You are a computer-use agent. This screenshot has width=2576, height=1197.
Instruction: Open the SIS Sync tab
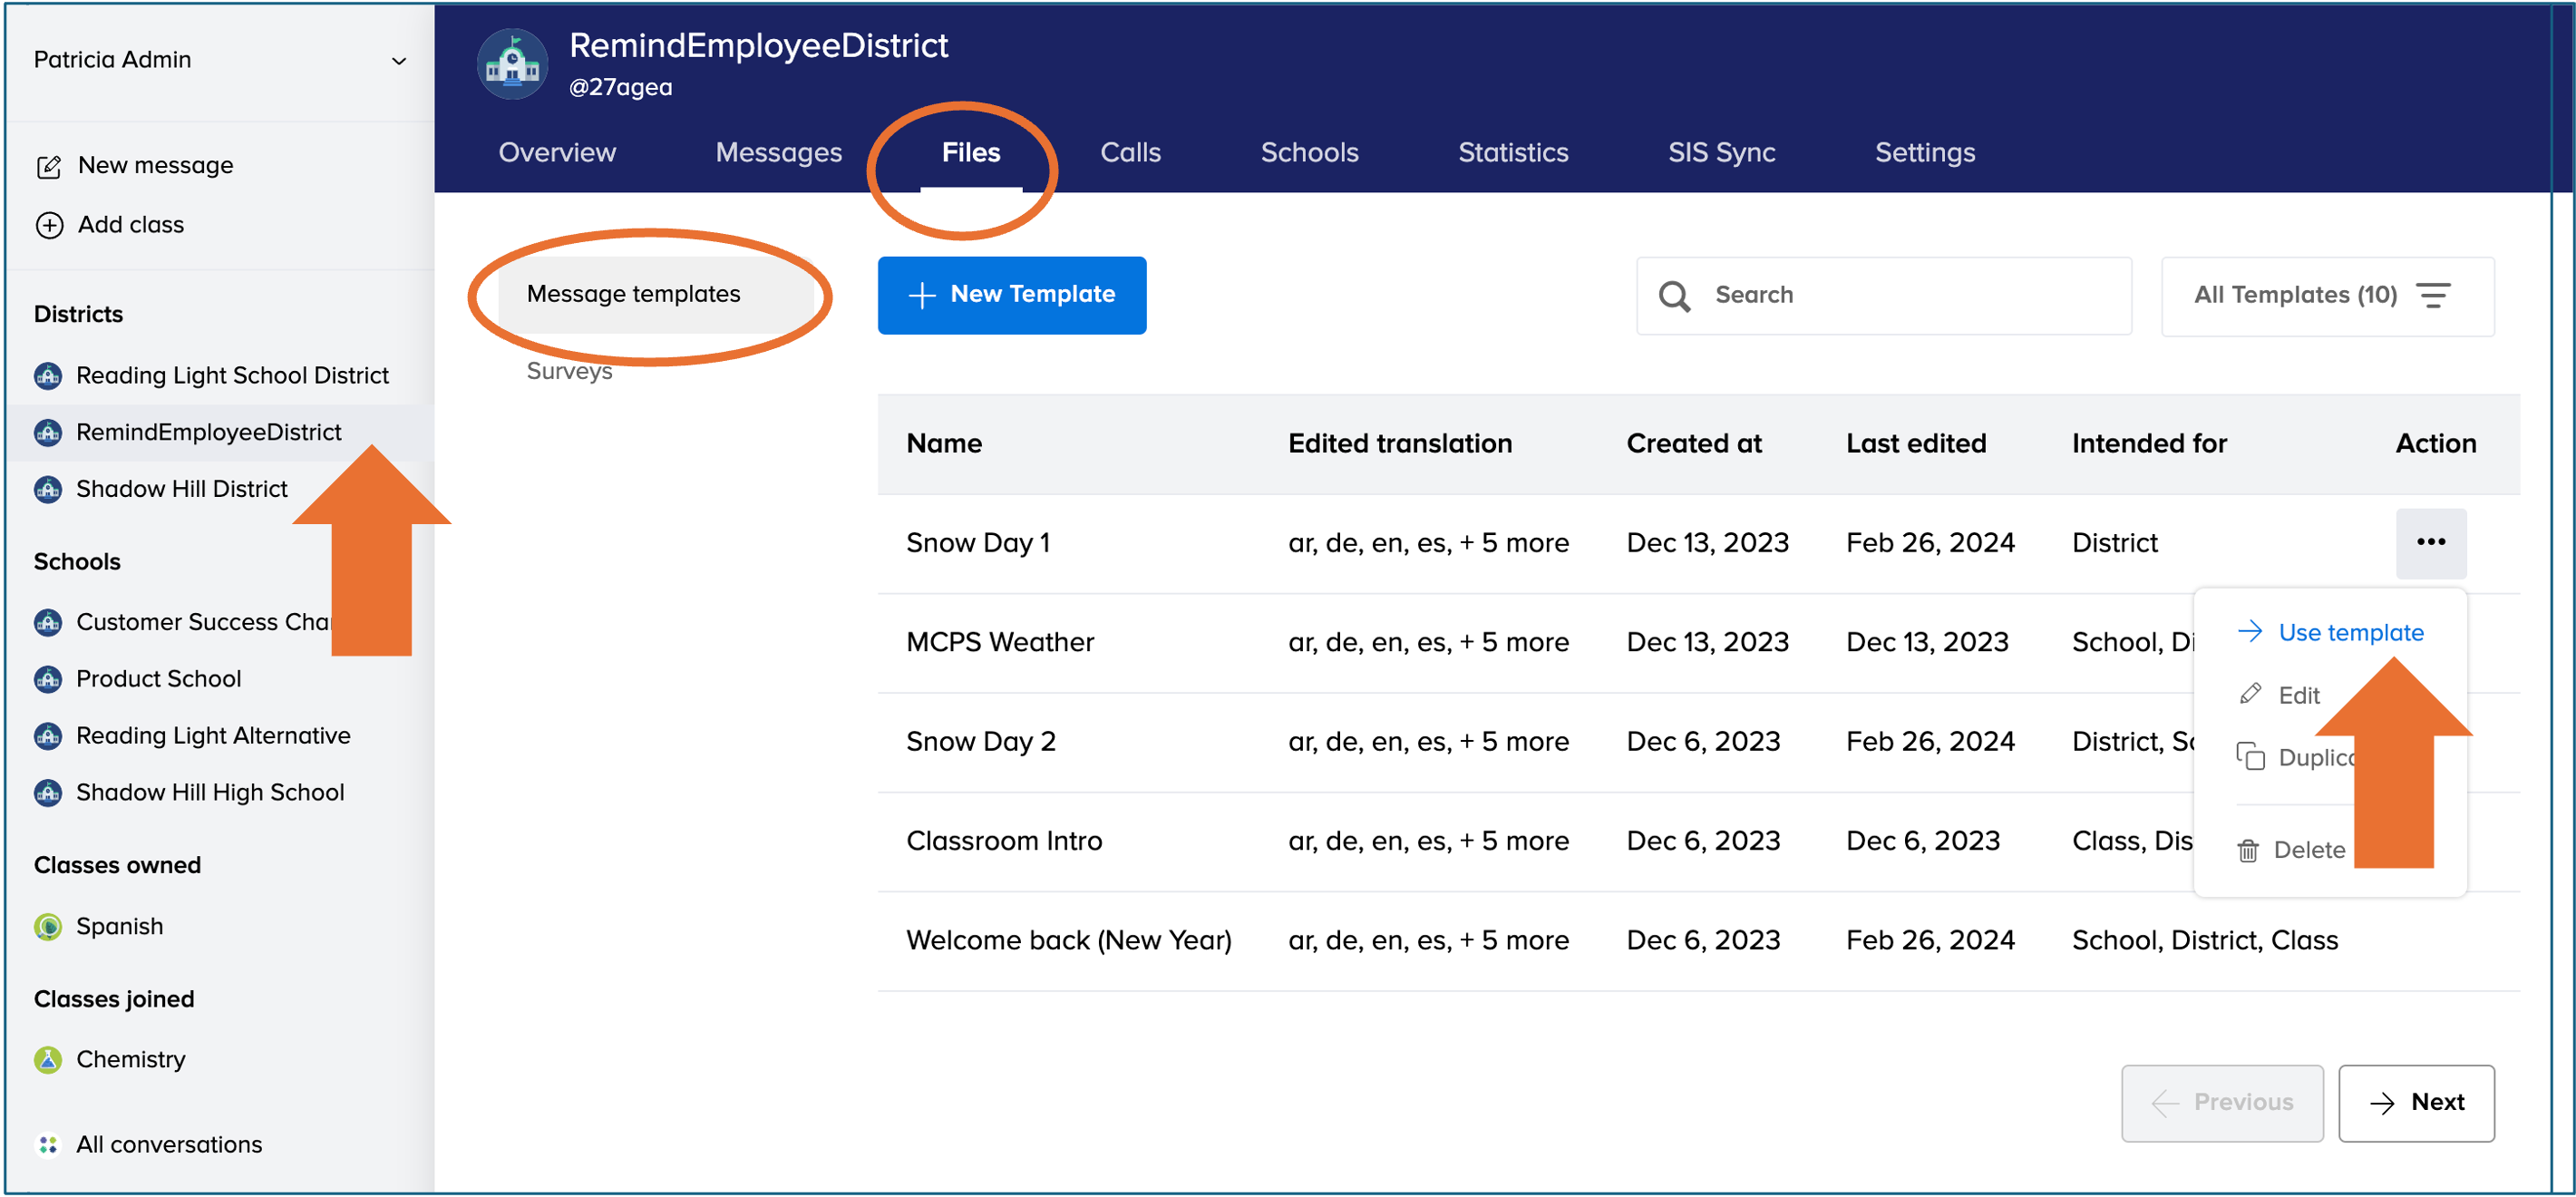point(1720,153)
